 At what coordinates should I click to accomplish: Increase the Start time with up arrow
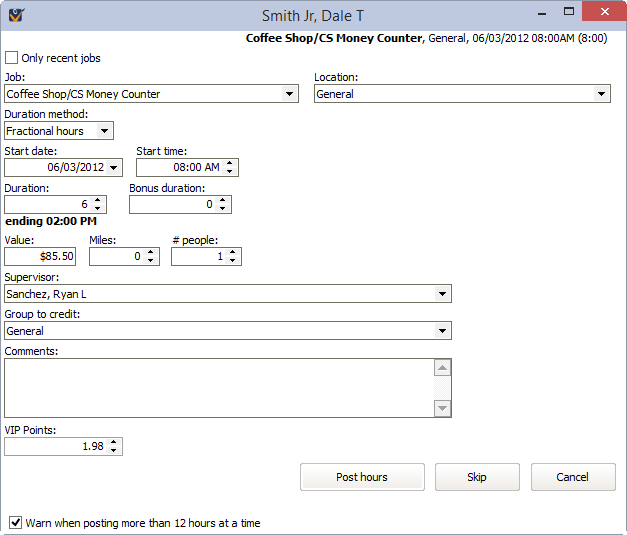pos(230,163)
